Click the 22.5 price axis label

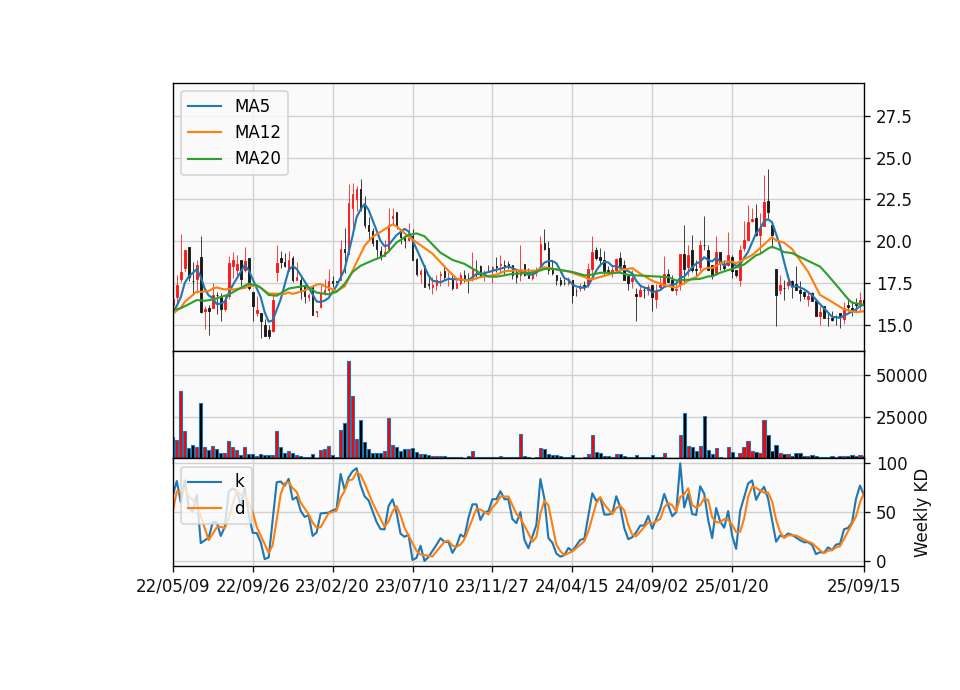pos(894,200)
